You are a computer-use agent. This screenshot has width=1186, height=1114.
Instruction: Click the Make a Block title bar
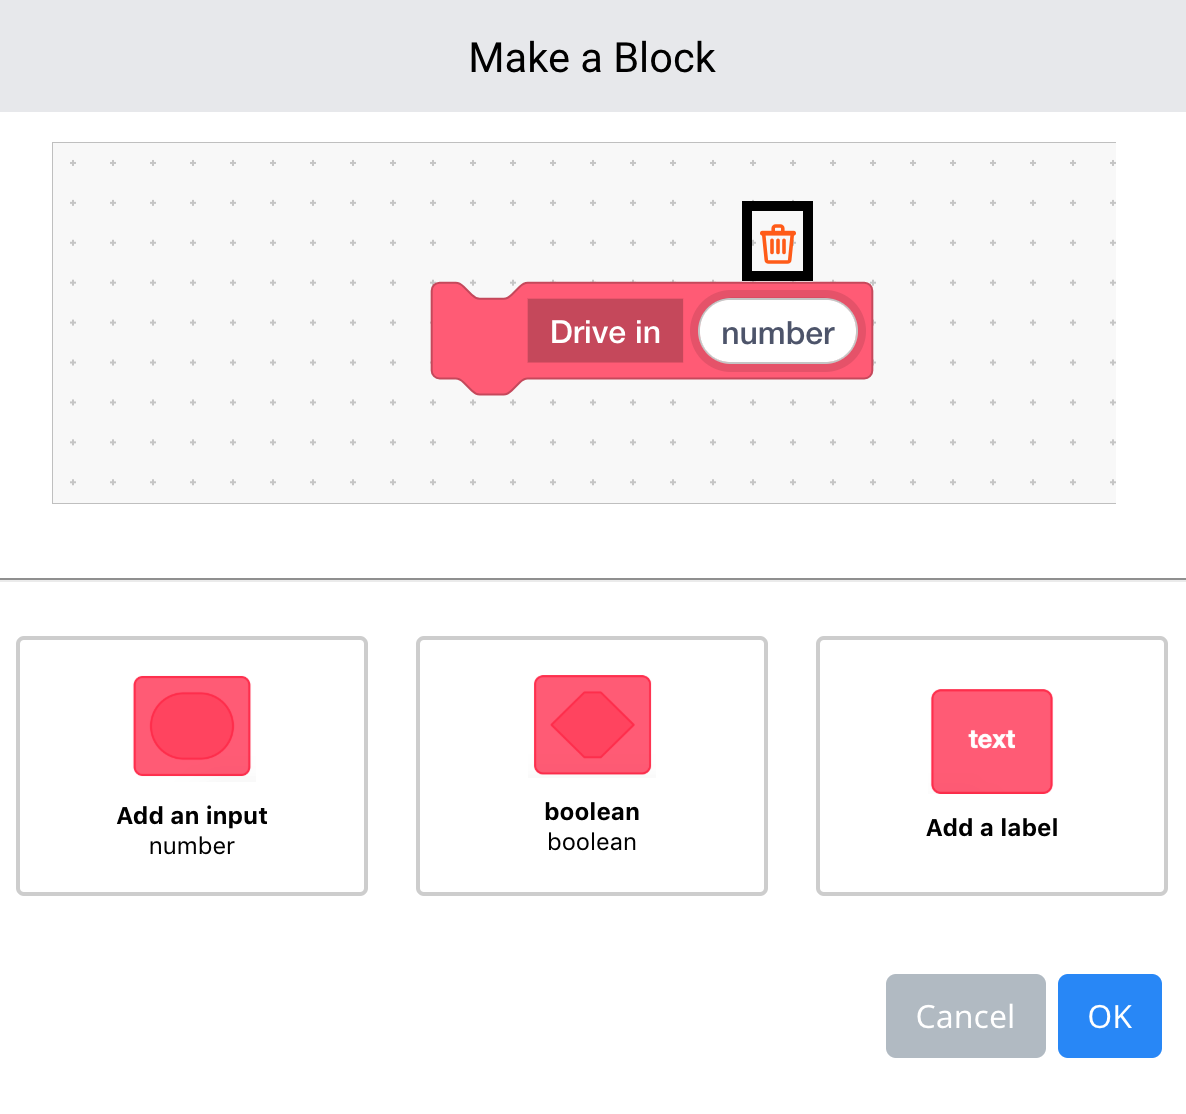coord(592,57)
